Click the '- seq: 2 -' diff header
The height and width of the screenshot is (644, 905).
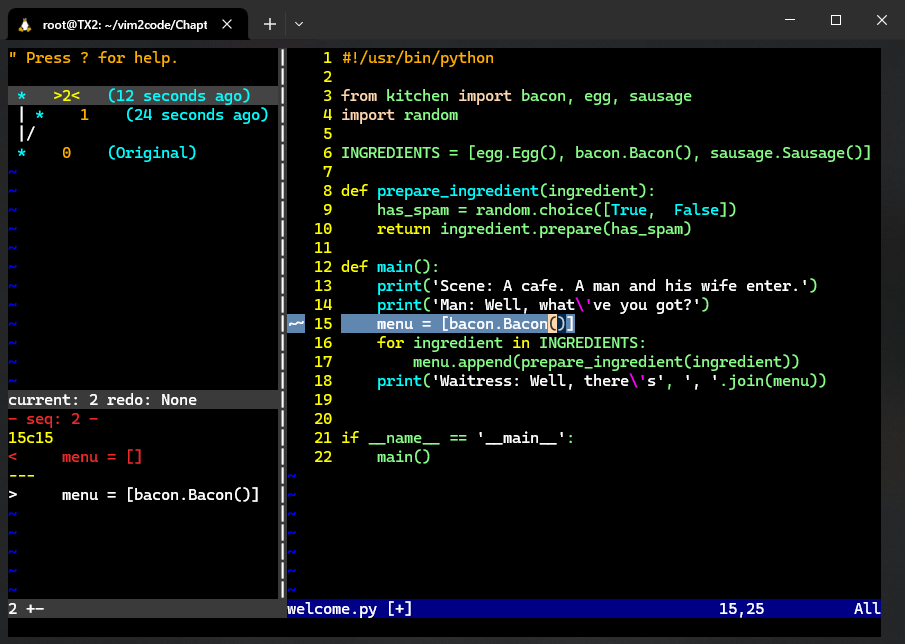coord(53,419)
